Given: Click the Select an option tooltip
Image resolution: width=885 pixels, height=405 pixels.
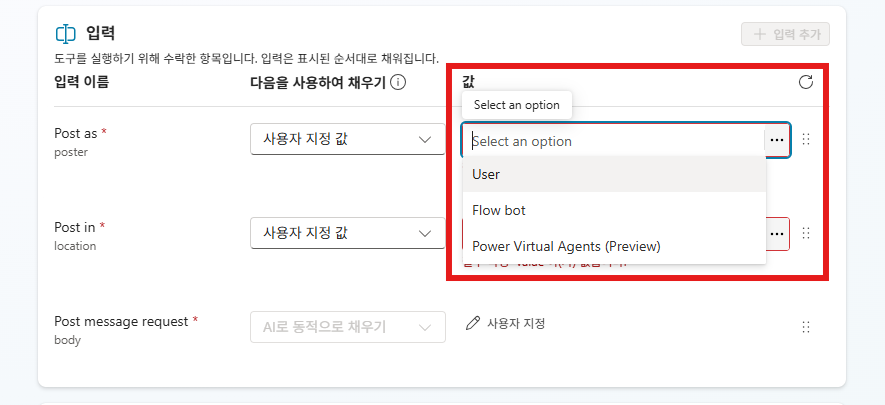Looking at the screenshot, I should pyautogui.click(x=516, y=105).
